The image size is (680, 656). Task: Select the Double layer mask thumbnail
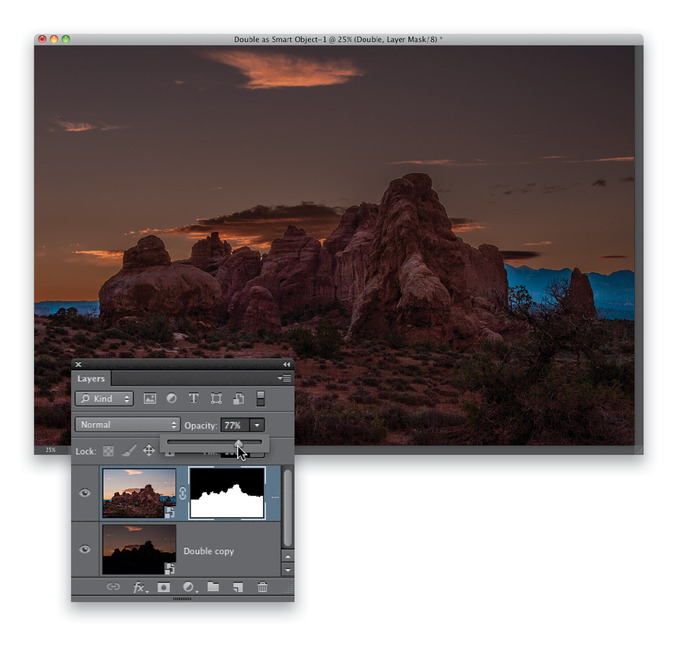[x=227, y=493]
